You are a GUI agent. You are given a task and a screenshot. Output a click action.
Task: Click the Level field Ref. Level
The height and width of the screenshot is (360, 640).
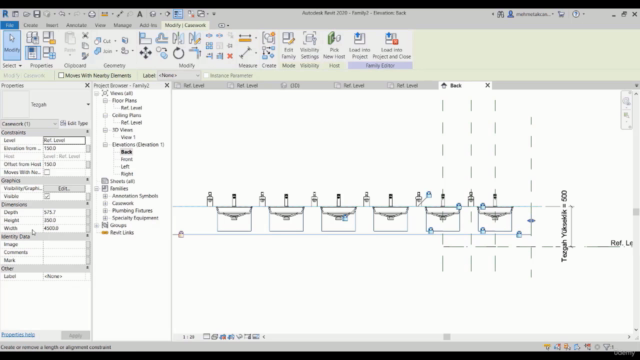[x=64, y=140]
